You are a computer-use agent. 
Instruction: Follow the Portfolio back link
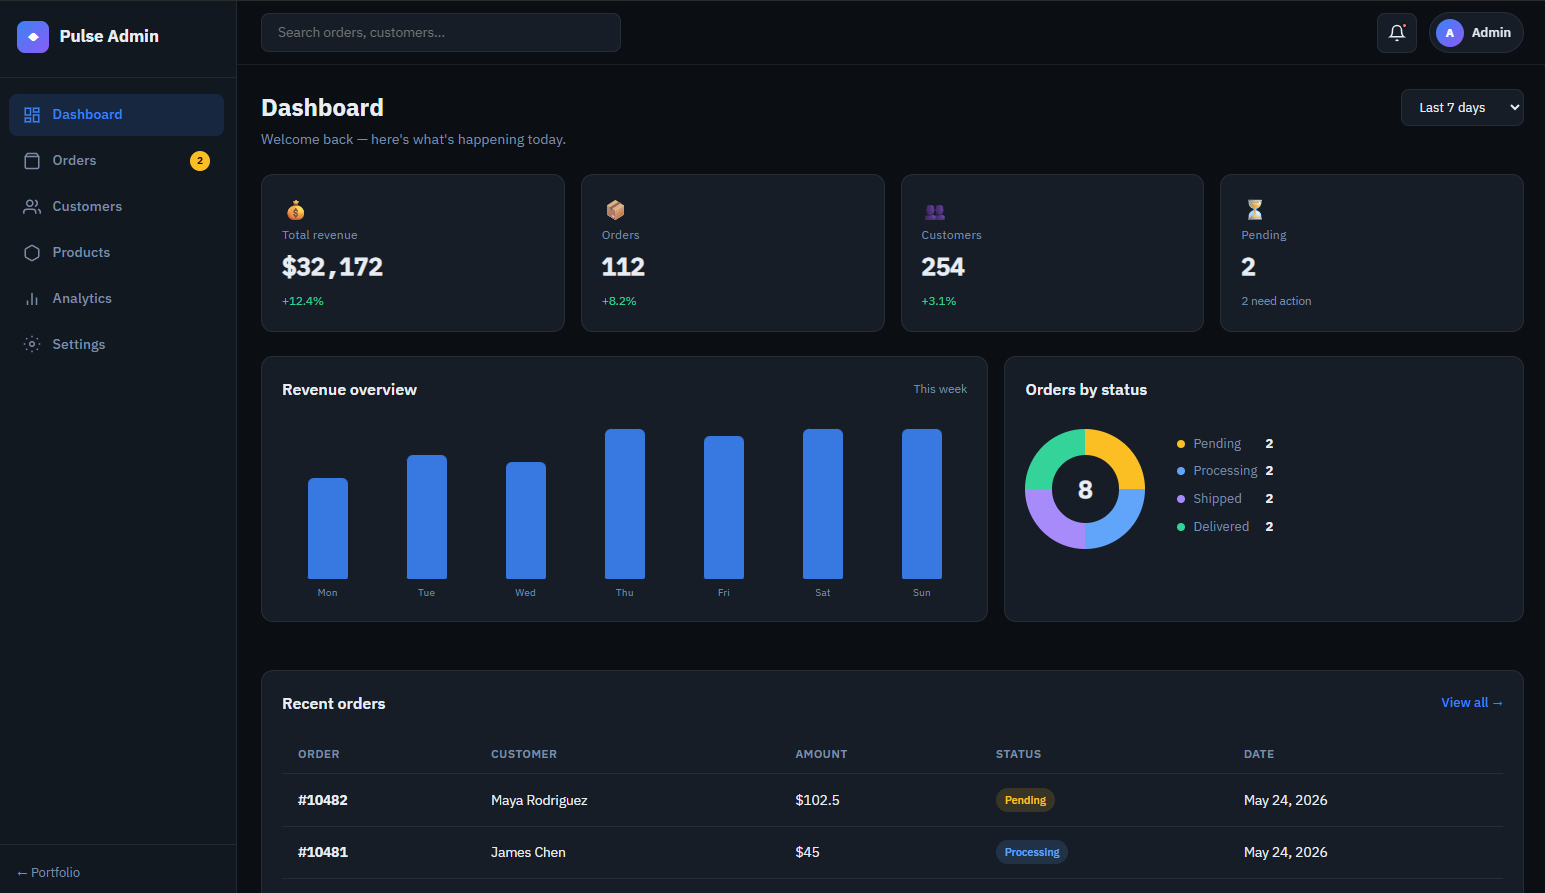(x=49, y=873)
